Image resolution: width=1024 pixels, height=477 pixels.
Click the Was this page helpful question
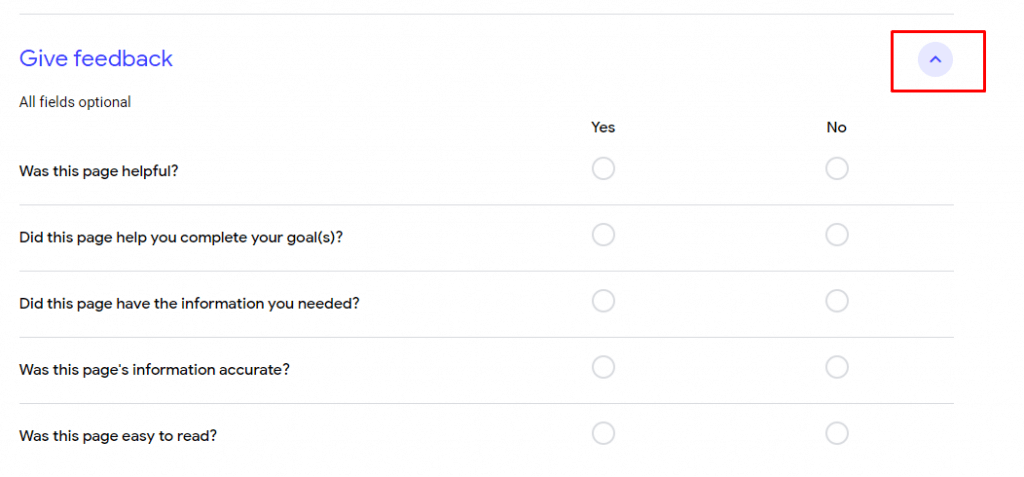(99, 171)
